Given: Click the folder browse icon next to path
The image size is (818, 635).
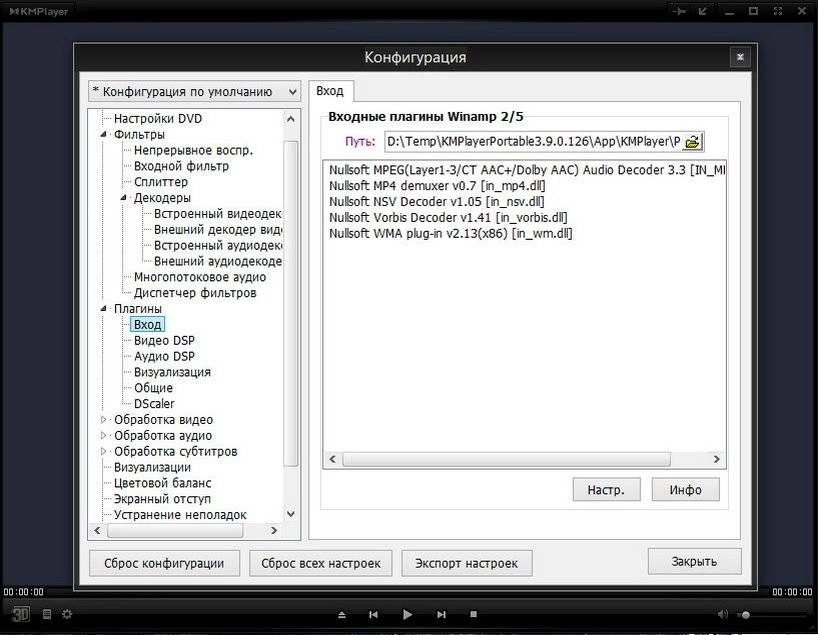Looking at the screenshot, I should 692,141.
